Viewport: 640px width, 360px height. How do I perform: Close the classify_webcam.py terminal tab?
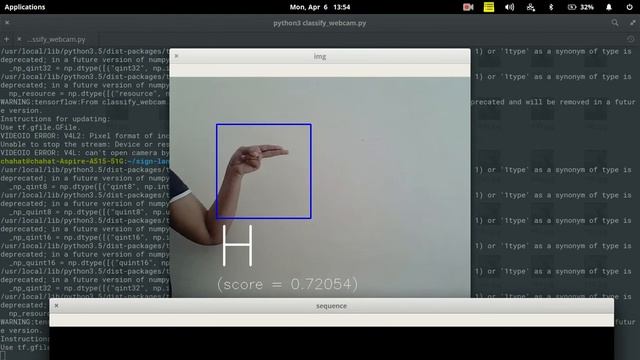click(x=19, y=39)
